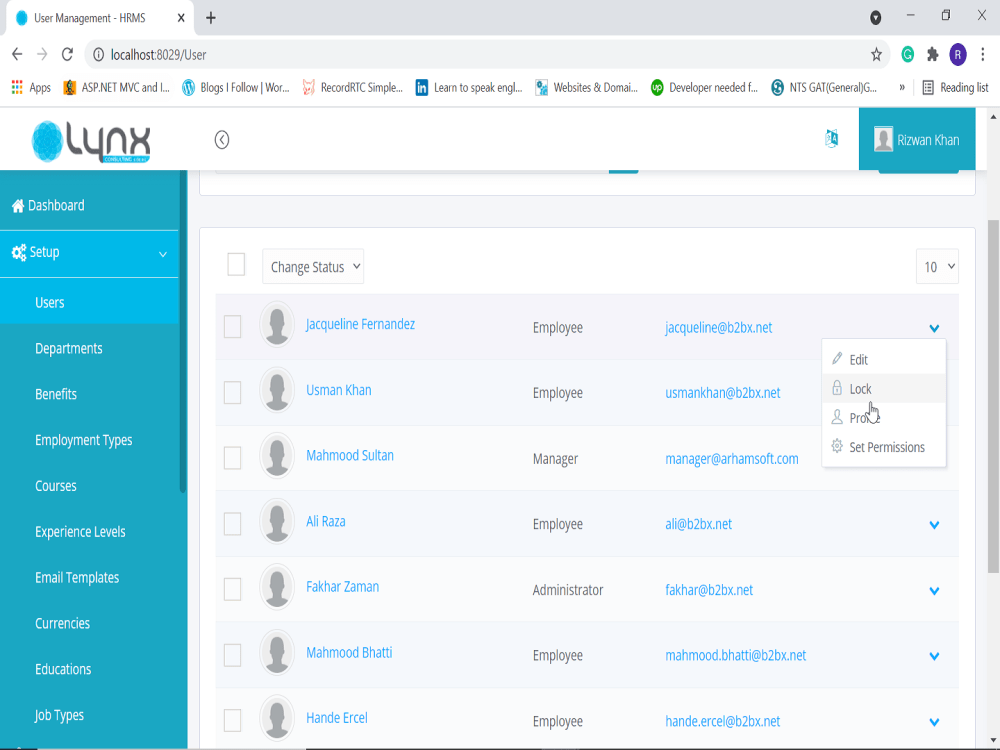Check the Mahmood Sultan row checkbox

coord(232,458)
